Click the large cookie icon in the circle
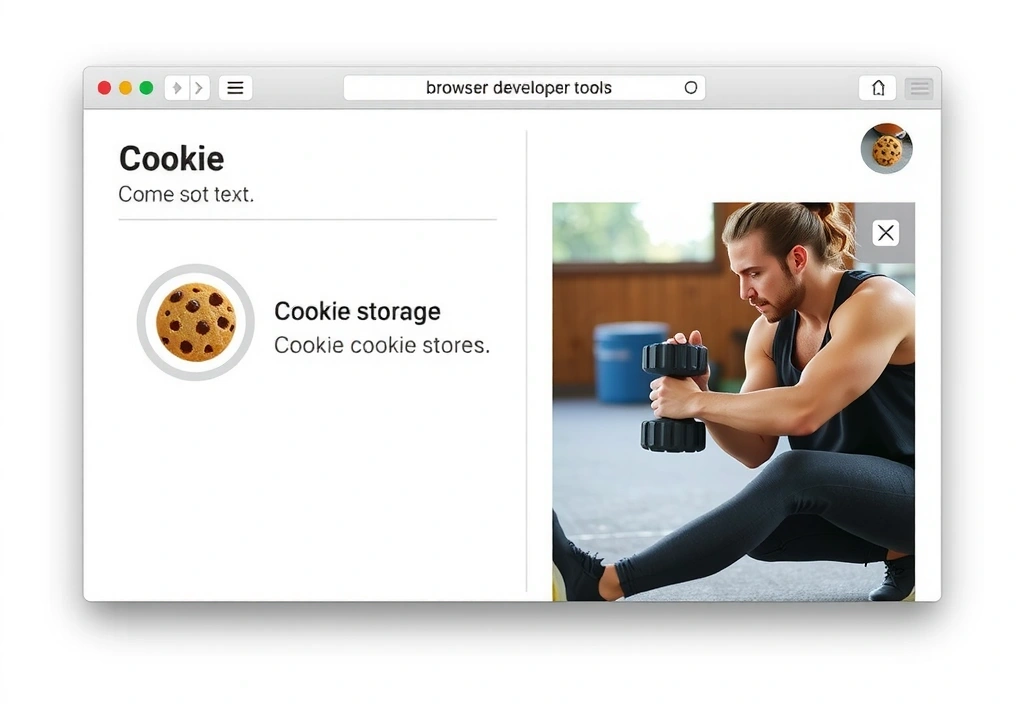The width and height of the screenshot is (1024, 704). coord(195,322)
